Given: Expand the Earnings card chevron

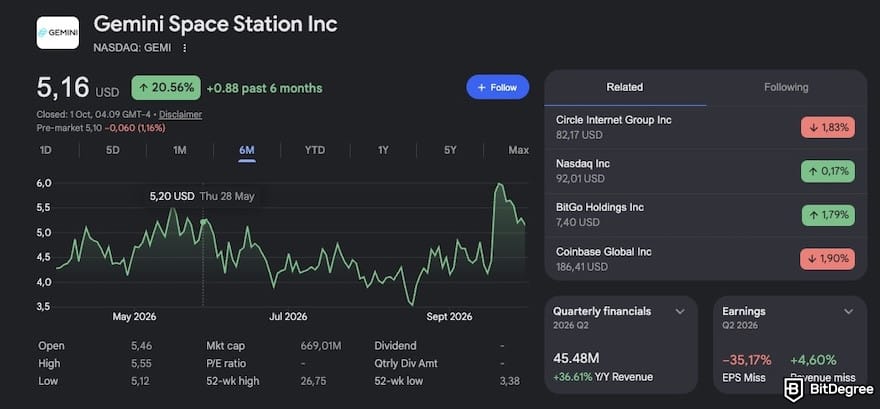Looking at the screenshot, I should (849, 311).
